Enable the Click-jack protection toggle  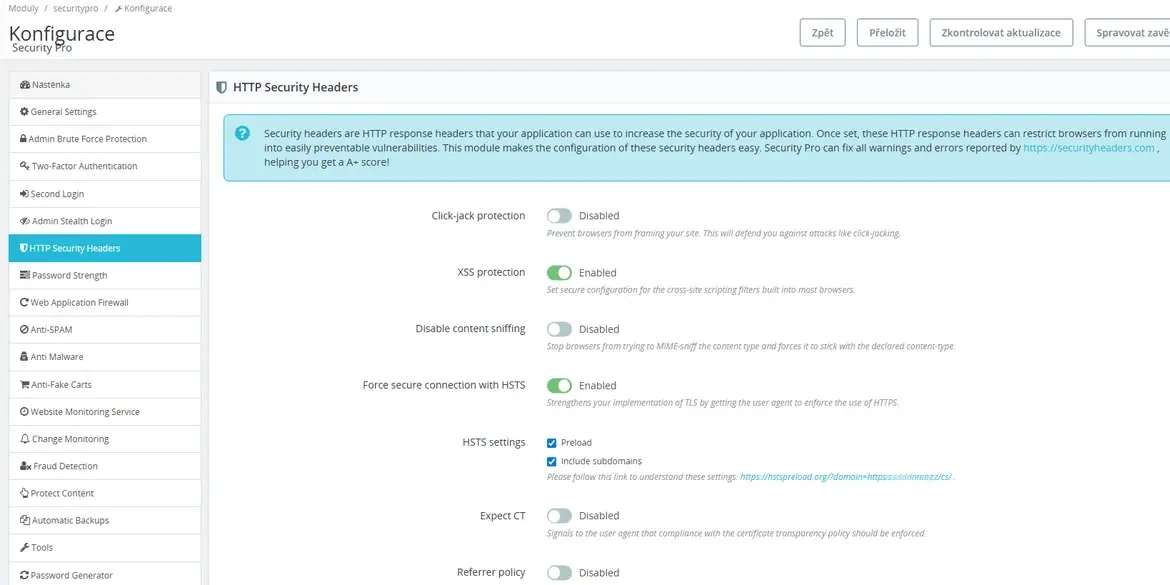tap(559, 215)
